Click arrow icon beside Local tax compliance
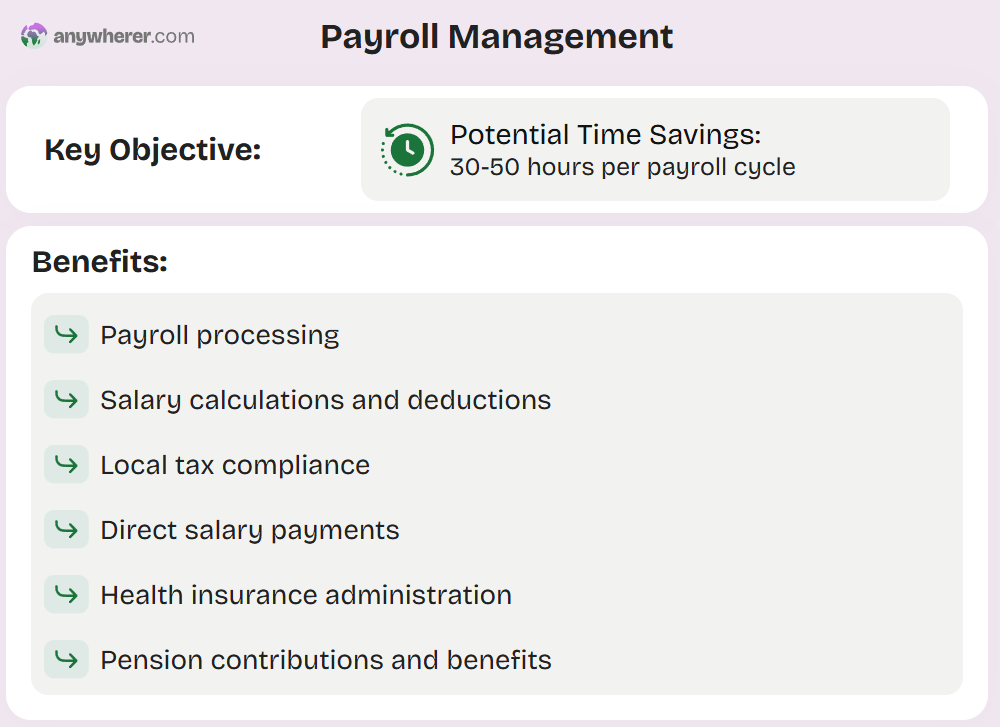 [66, 465]
